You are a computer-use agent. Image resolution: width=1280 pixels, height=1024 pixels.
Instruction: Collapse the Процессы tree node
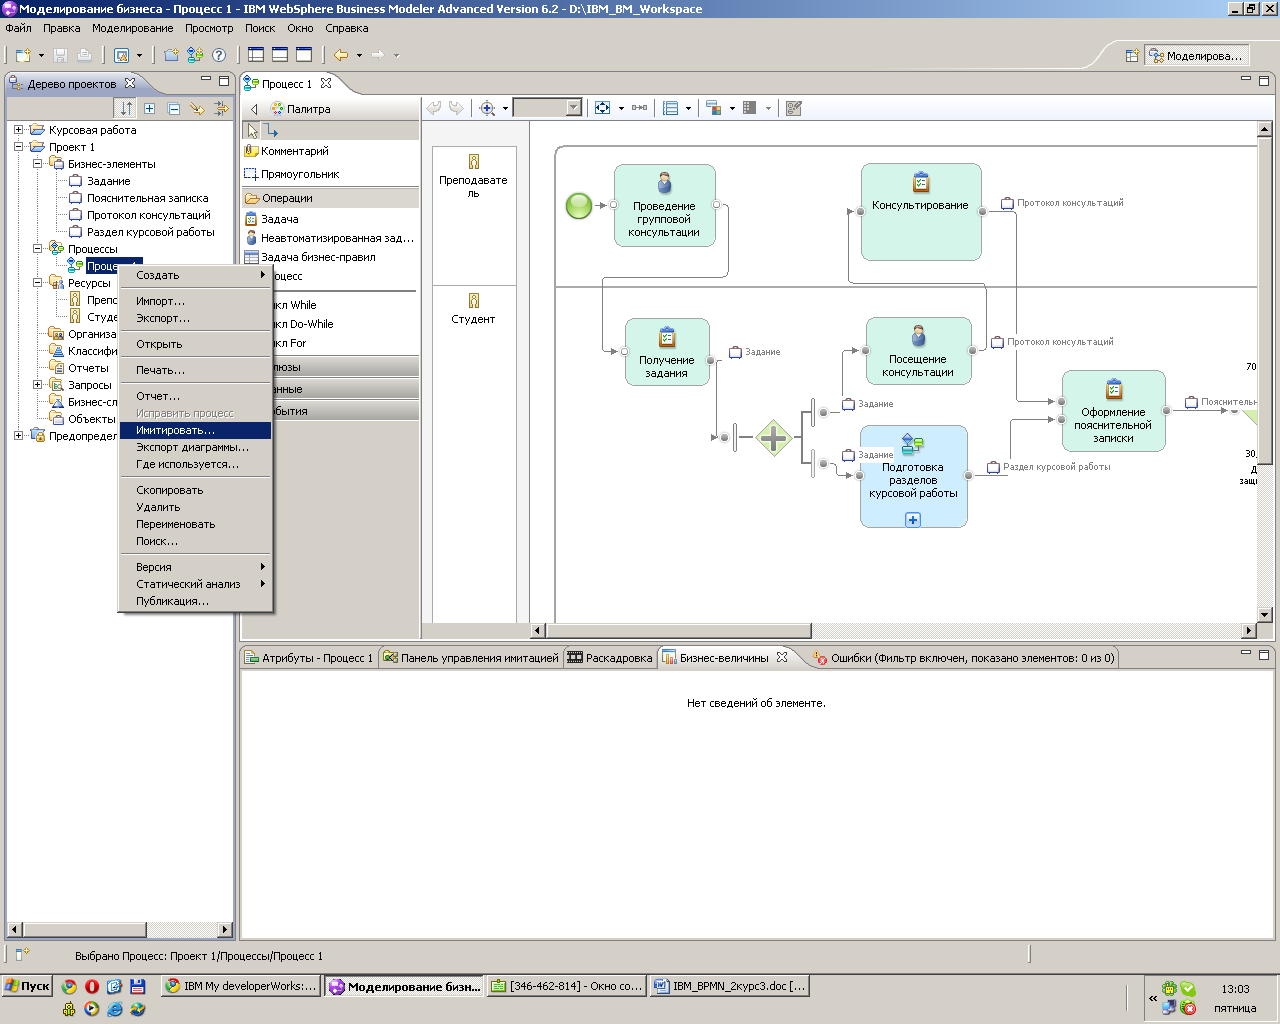[x=37, y=249]
